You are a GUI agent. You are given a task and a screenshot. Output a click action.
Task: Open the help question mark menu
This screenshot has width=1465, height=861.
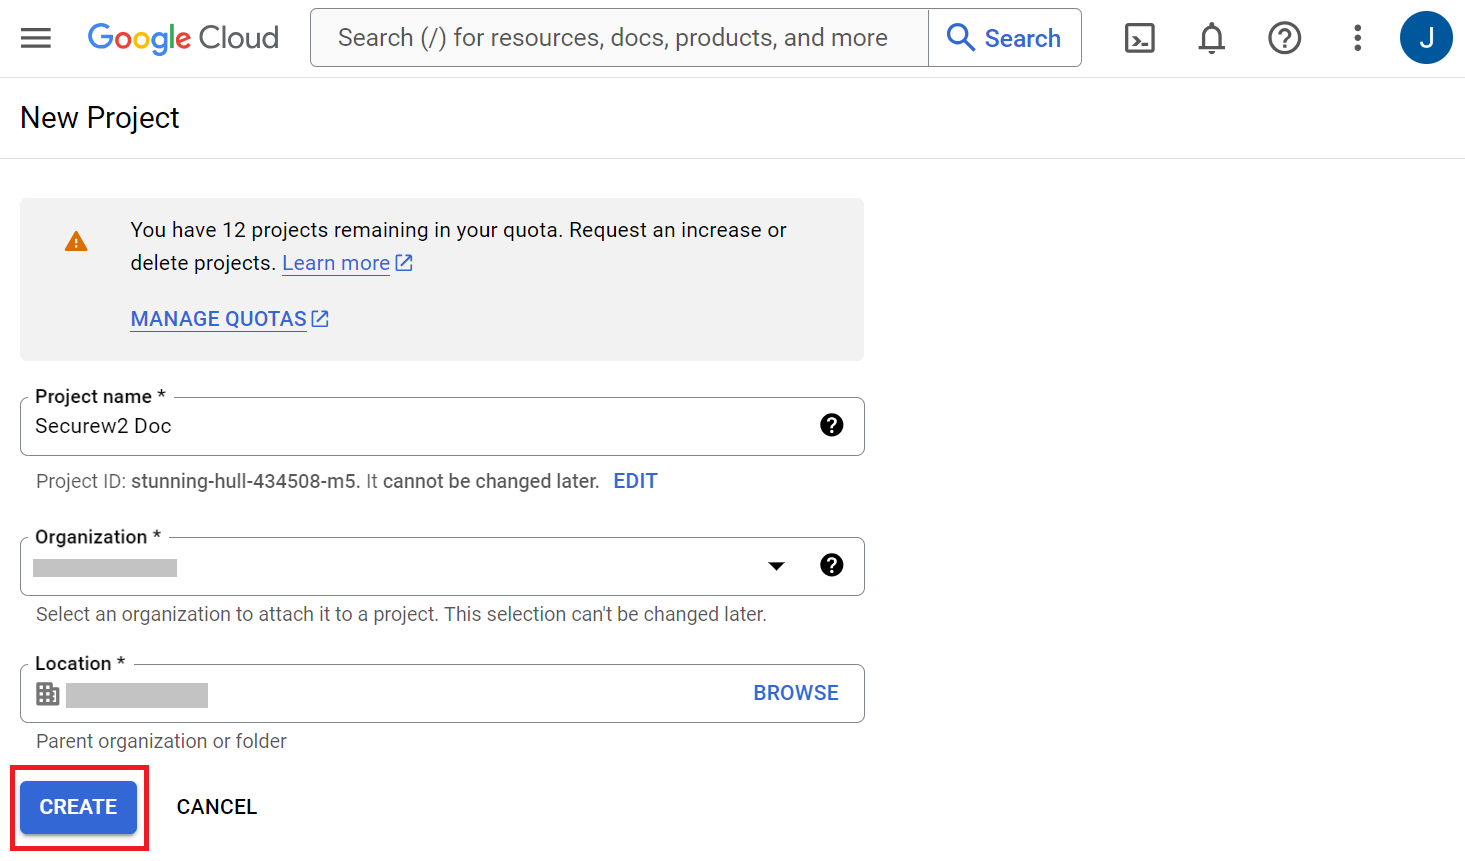(1284, 38)
